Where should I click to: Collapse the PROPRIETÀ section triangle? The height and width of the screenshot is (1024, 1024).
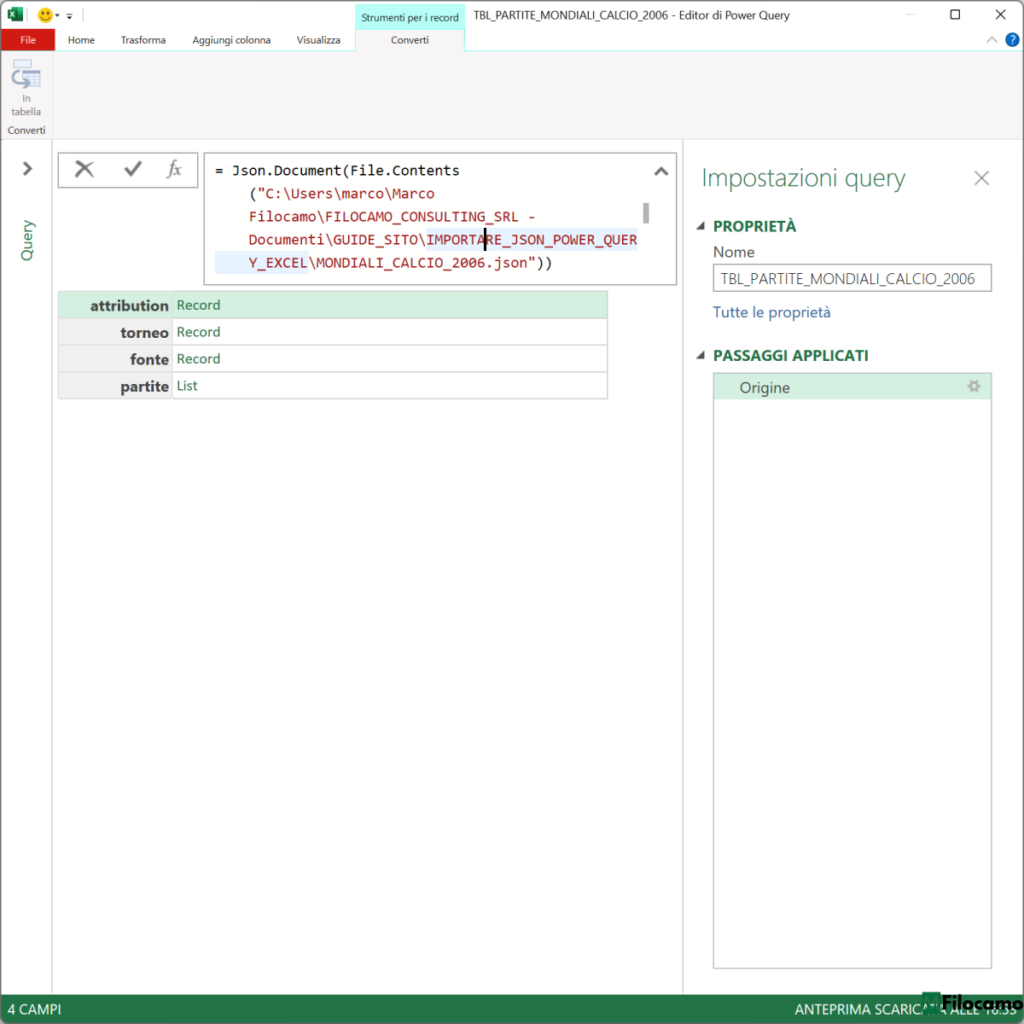(x=701, y=226)
